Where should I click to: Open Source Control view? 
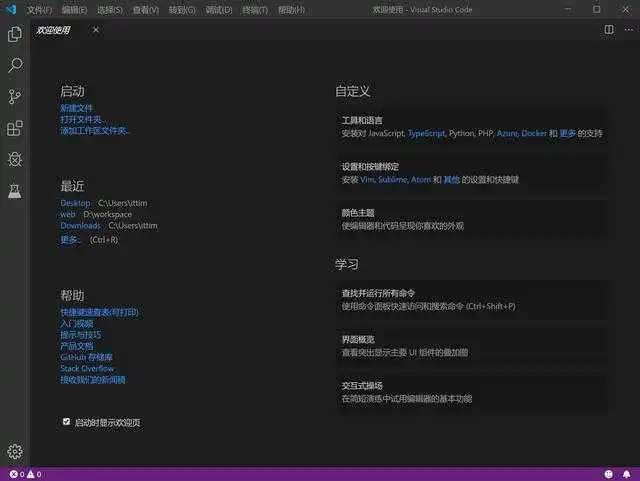click(x=15, y=97)
